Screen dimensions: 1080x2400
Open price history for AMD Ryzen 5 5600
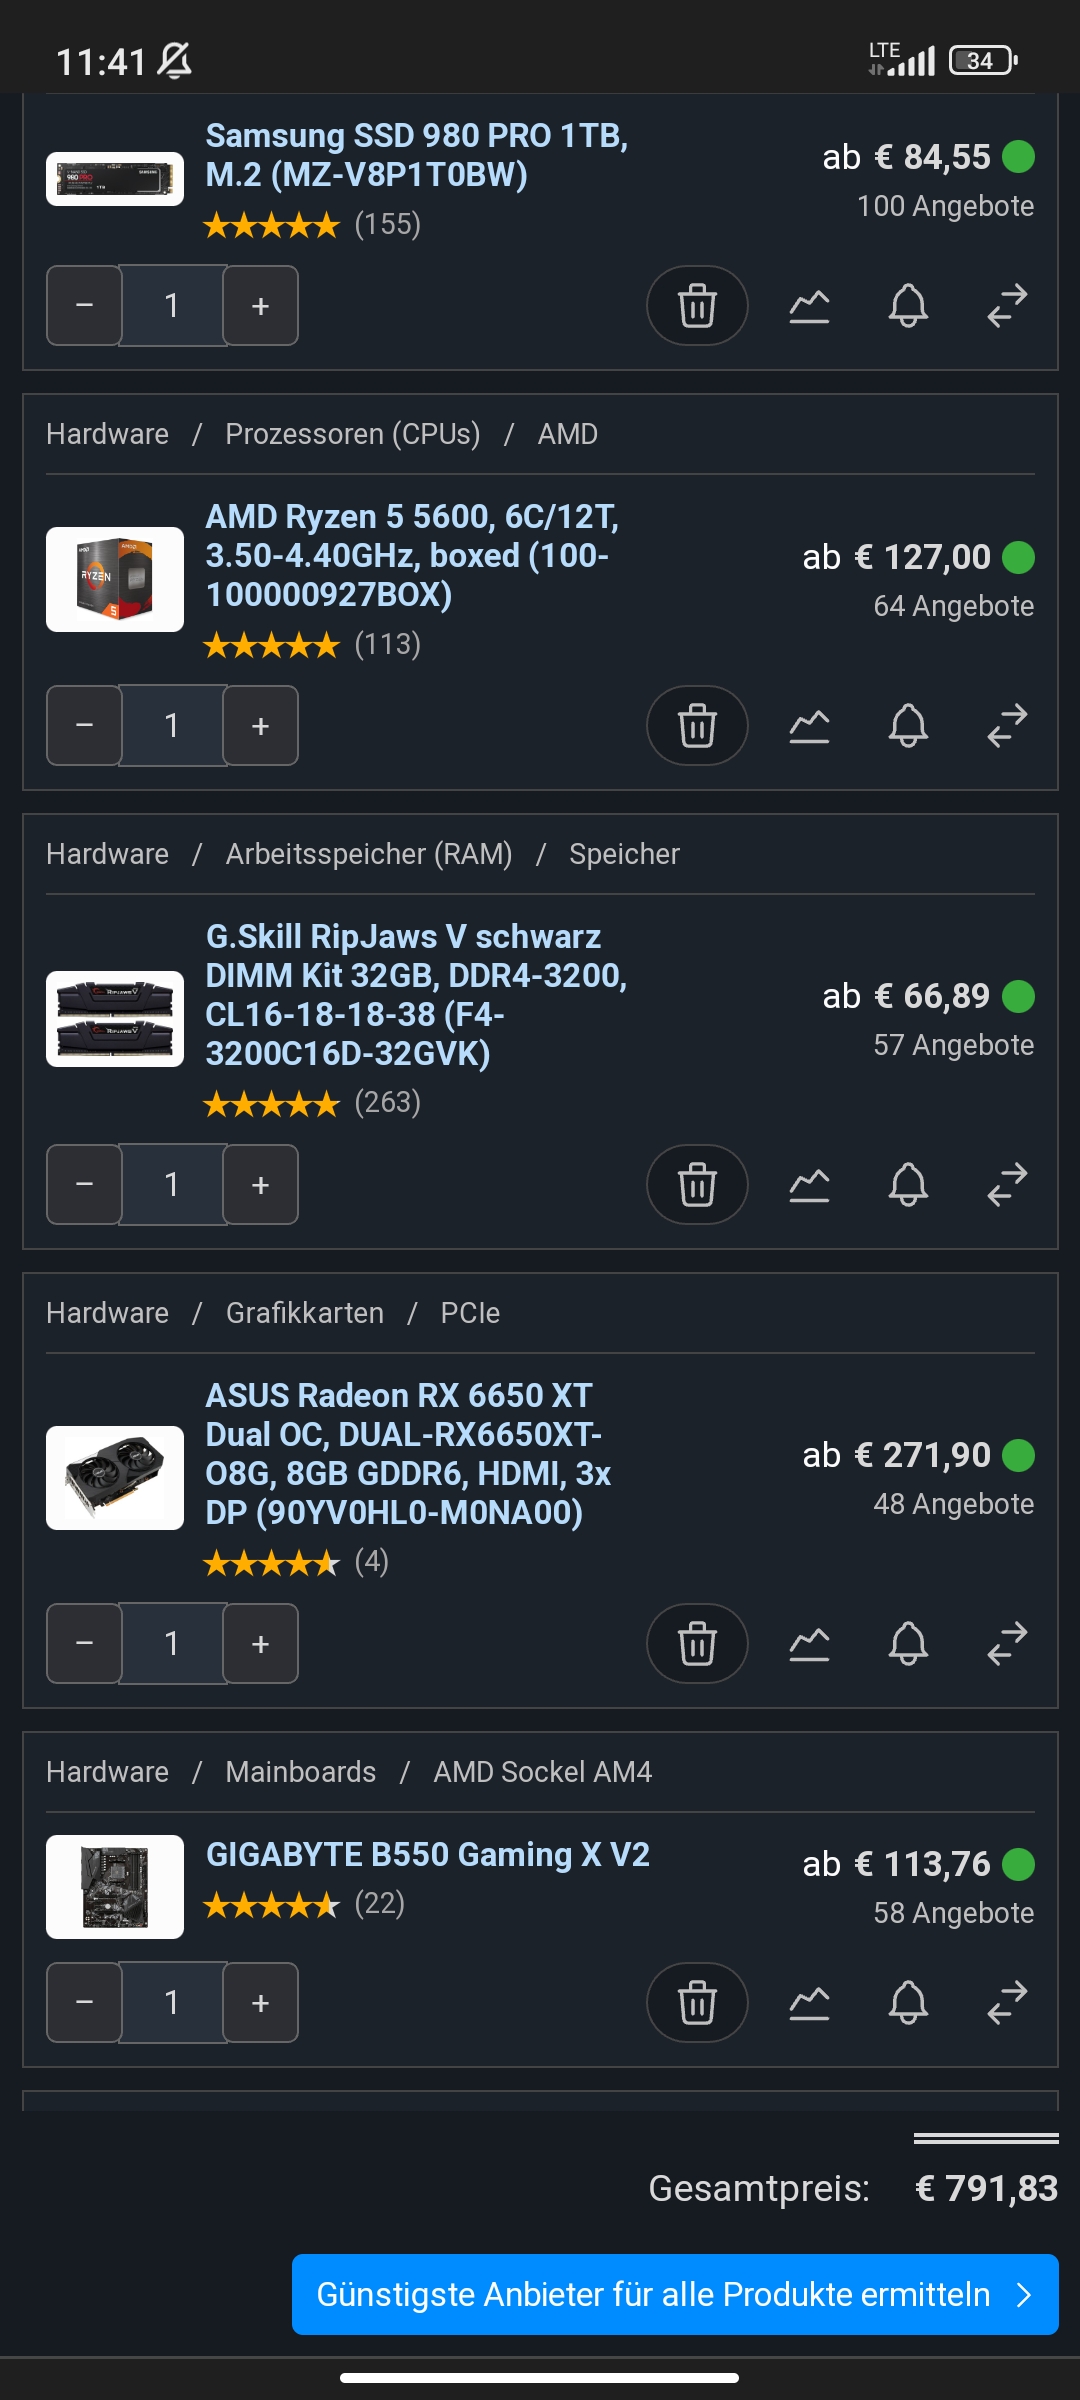click(x=809, y=725)
